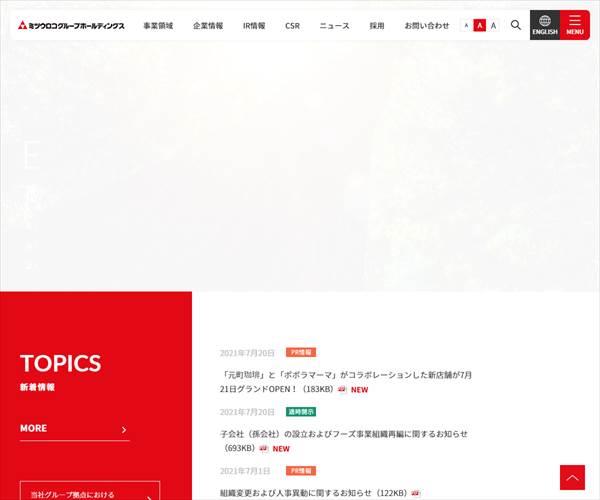Click the first 2021年7月20日 date
Screen dimensions: 600x500
(247, 353)
